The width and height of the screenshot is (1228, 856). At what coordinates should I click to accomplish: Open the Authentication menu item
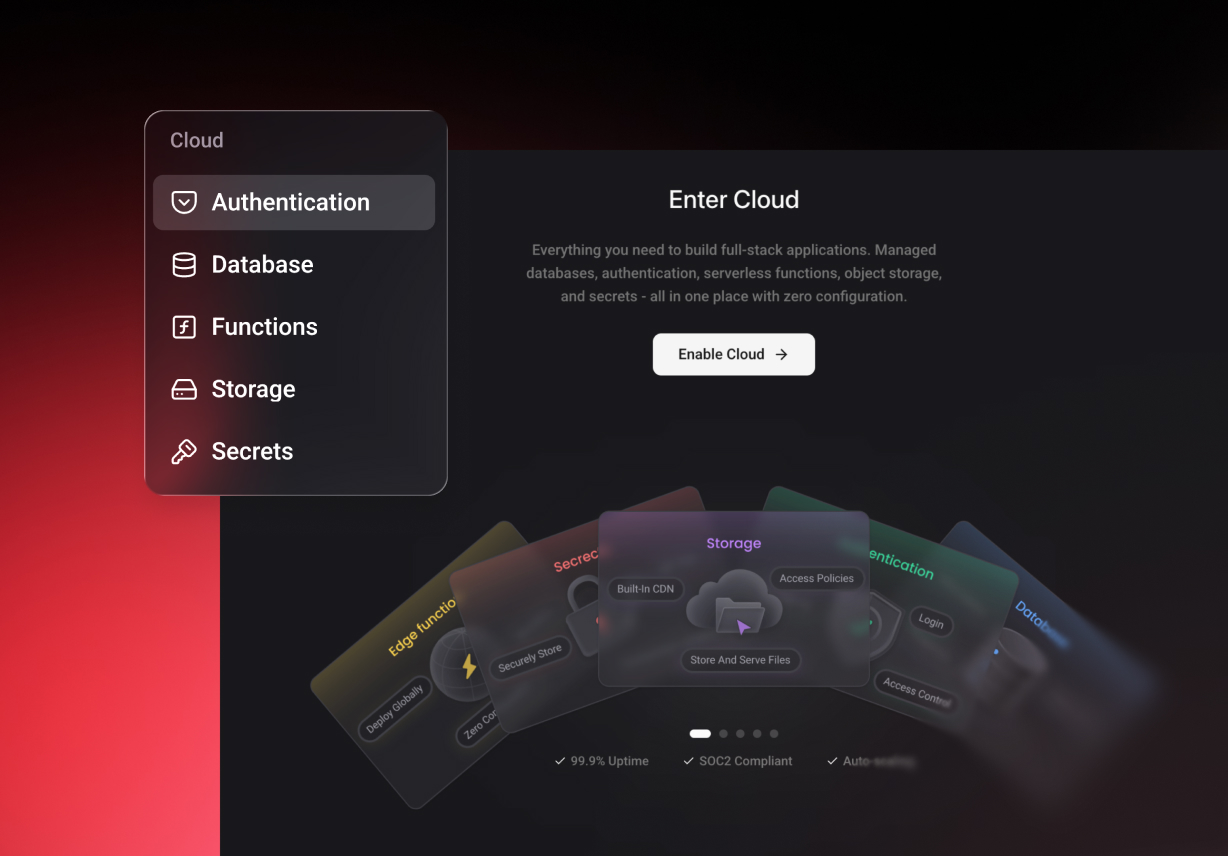coord(294,202)
